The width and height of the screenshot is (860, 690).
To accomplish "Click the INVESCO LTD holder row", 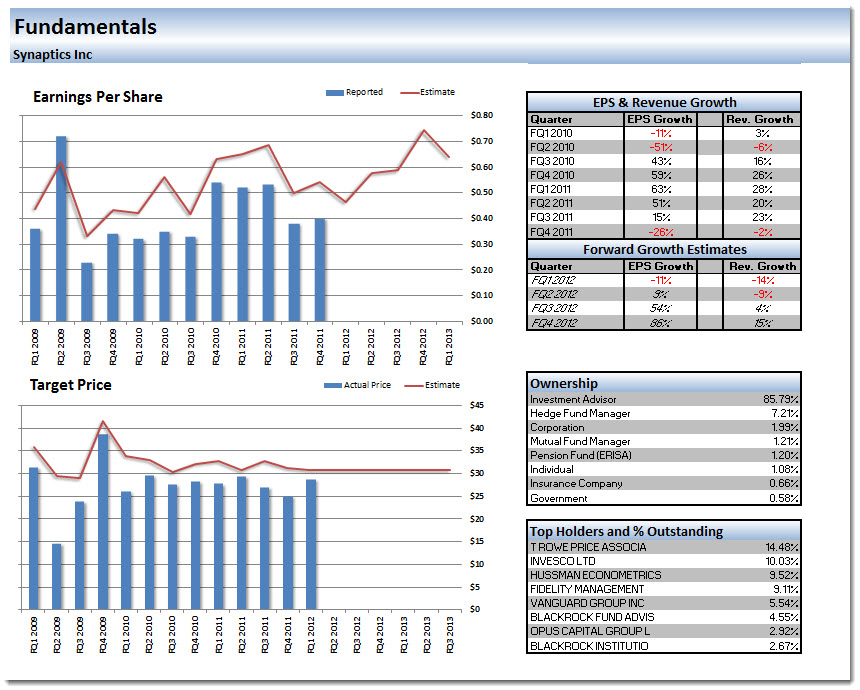I will click(664, 561).
